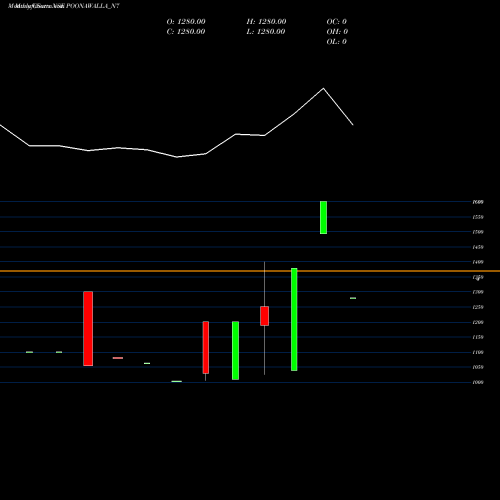Select the tall red candle from 1300 to 1050

[88, 329]
